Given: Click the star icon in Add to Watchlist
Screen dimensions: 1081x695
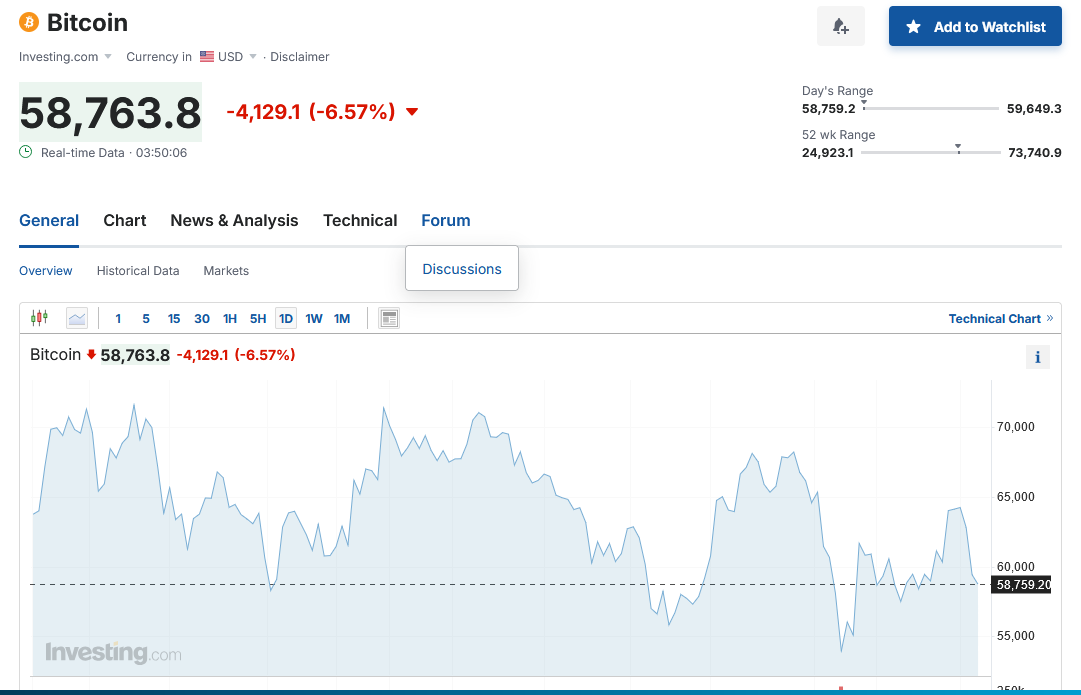Looking at the screenshot, I should coord(913,27).
